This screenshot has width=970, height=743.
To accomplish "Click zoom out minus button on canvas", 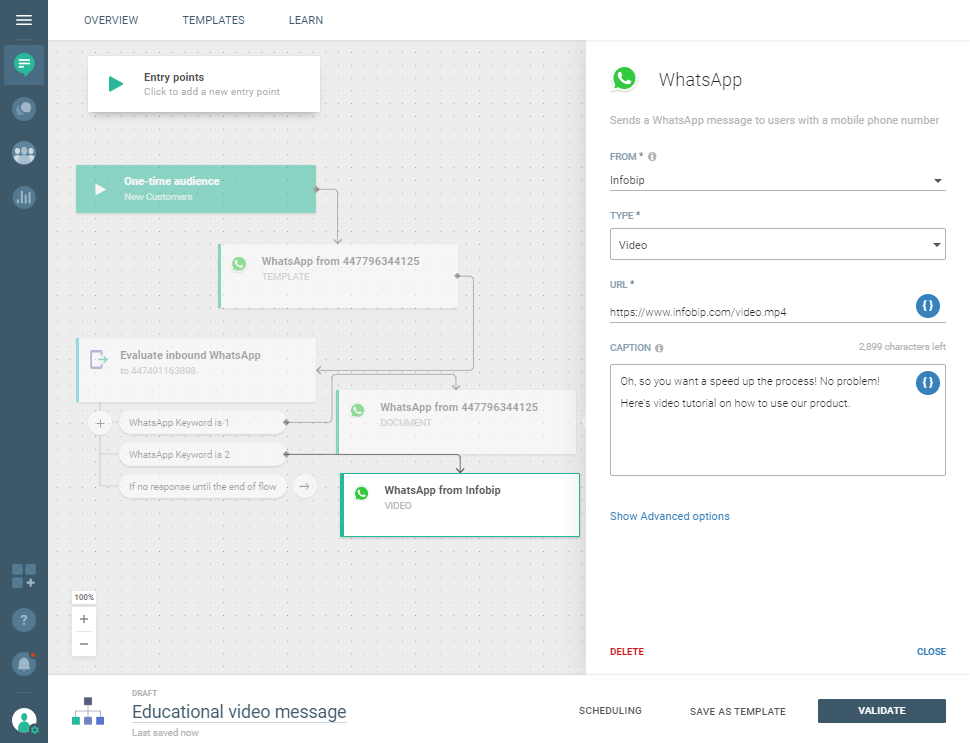I will [x=84, y=644].
